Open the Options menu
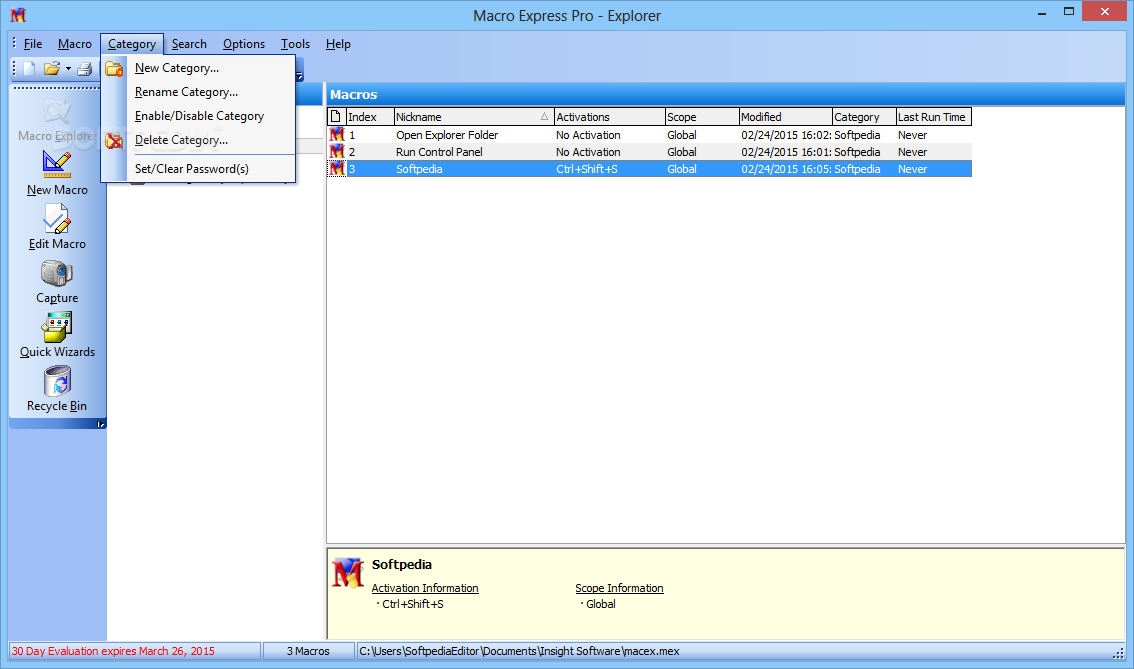Viewport: 1134px width, 669px height. [244, 44]
